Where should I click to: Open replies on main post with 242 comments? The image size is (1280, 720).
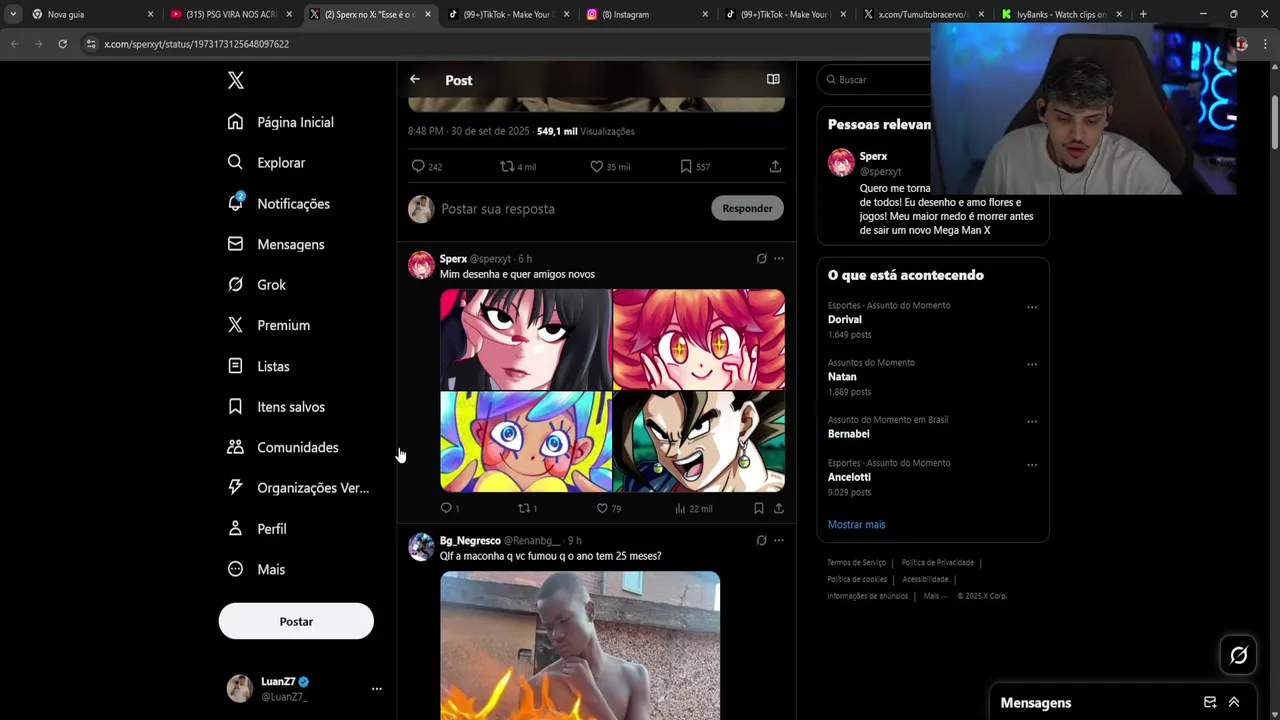tap(427, 167)
